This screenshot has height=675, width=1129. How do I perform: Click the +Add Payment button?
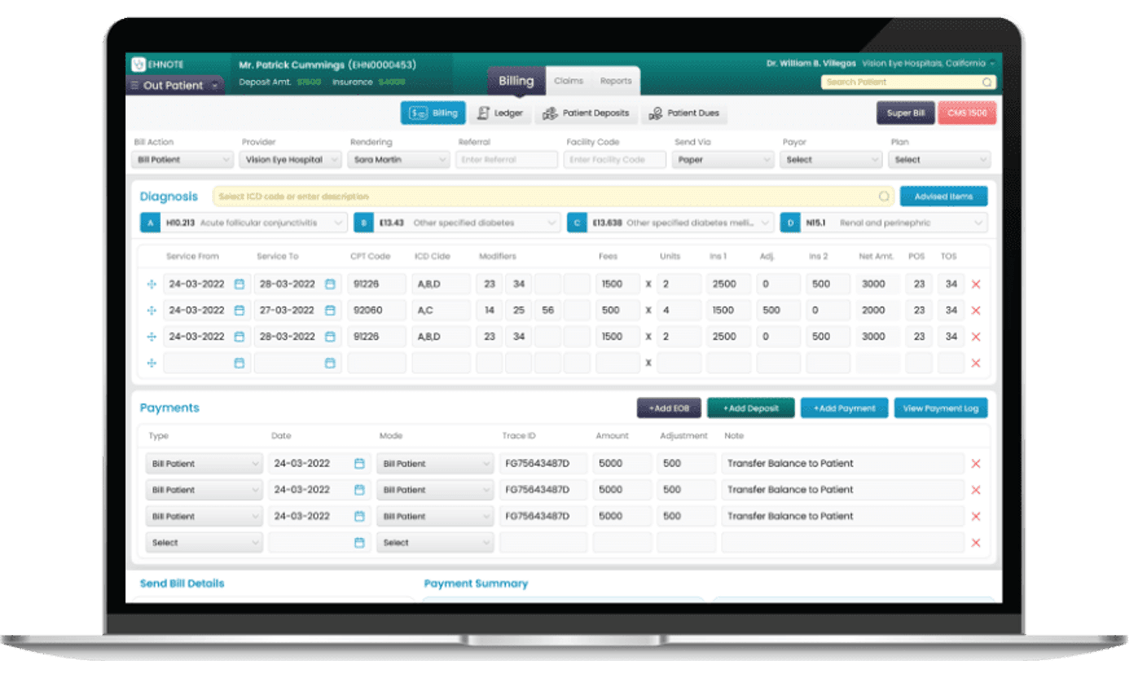click(843, 408)
